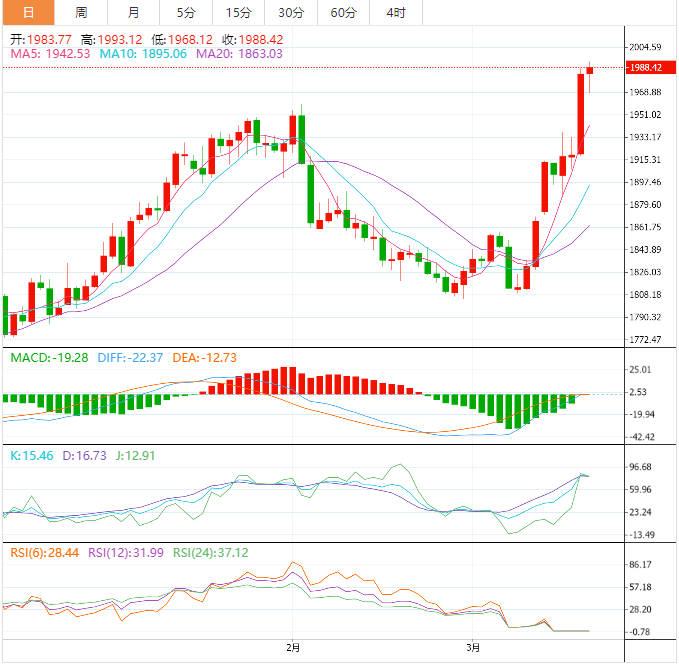
Task: Click the MACD: -19.28 value label
Action: point(50,358)
